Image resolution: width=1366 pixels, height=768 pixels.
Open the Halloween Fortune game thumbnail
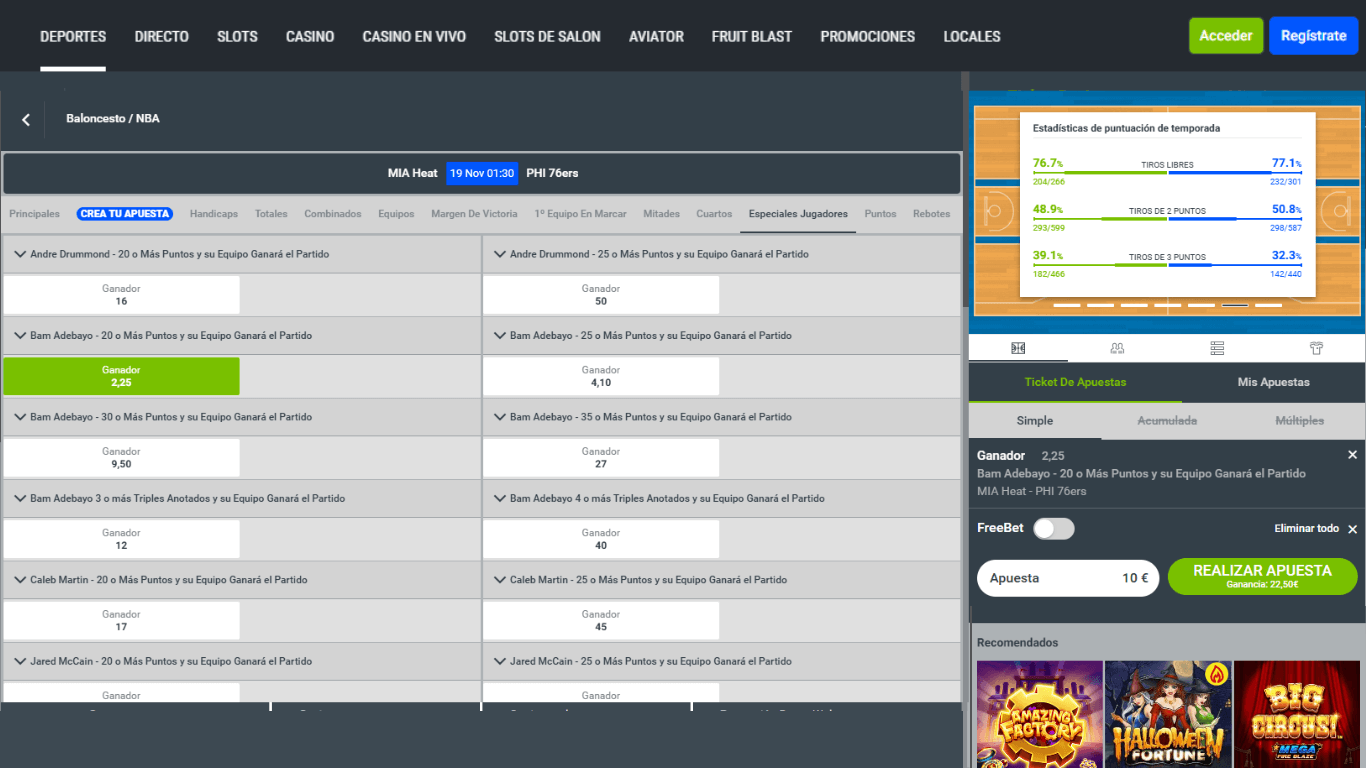[1168, 714]
